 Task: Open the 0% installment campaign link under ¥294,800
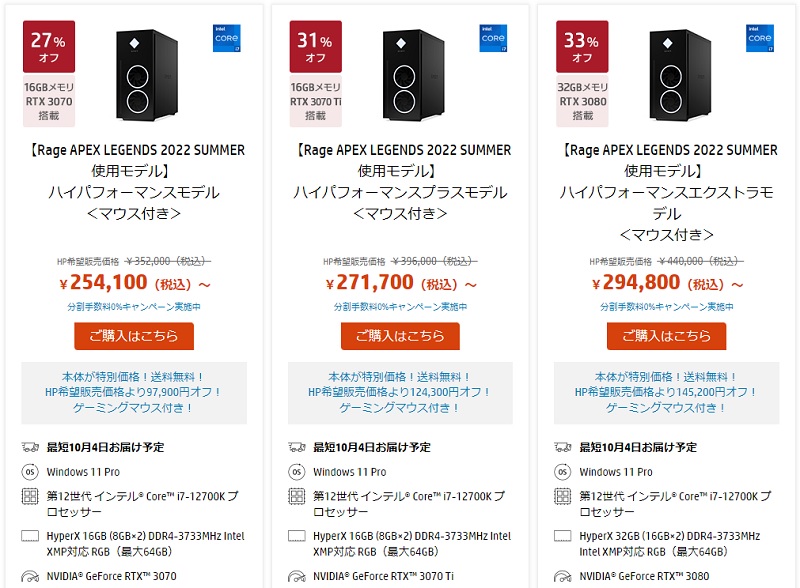click(x=666, y=307)
